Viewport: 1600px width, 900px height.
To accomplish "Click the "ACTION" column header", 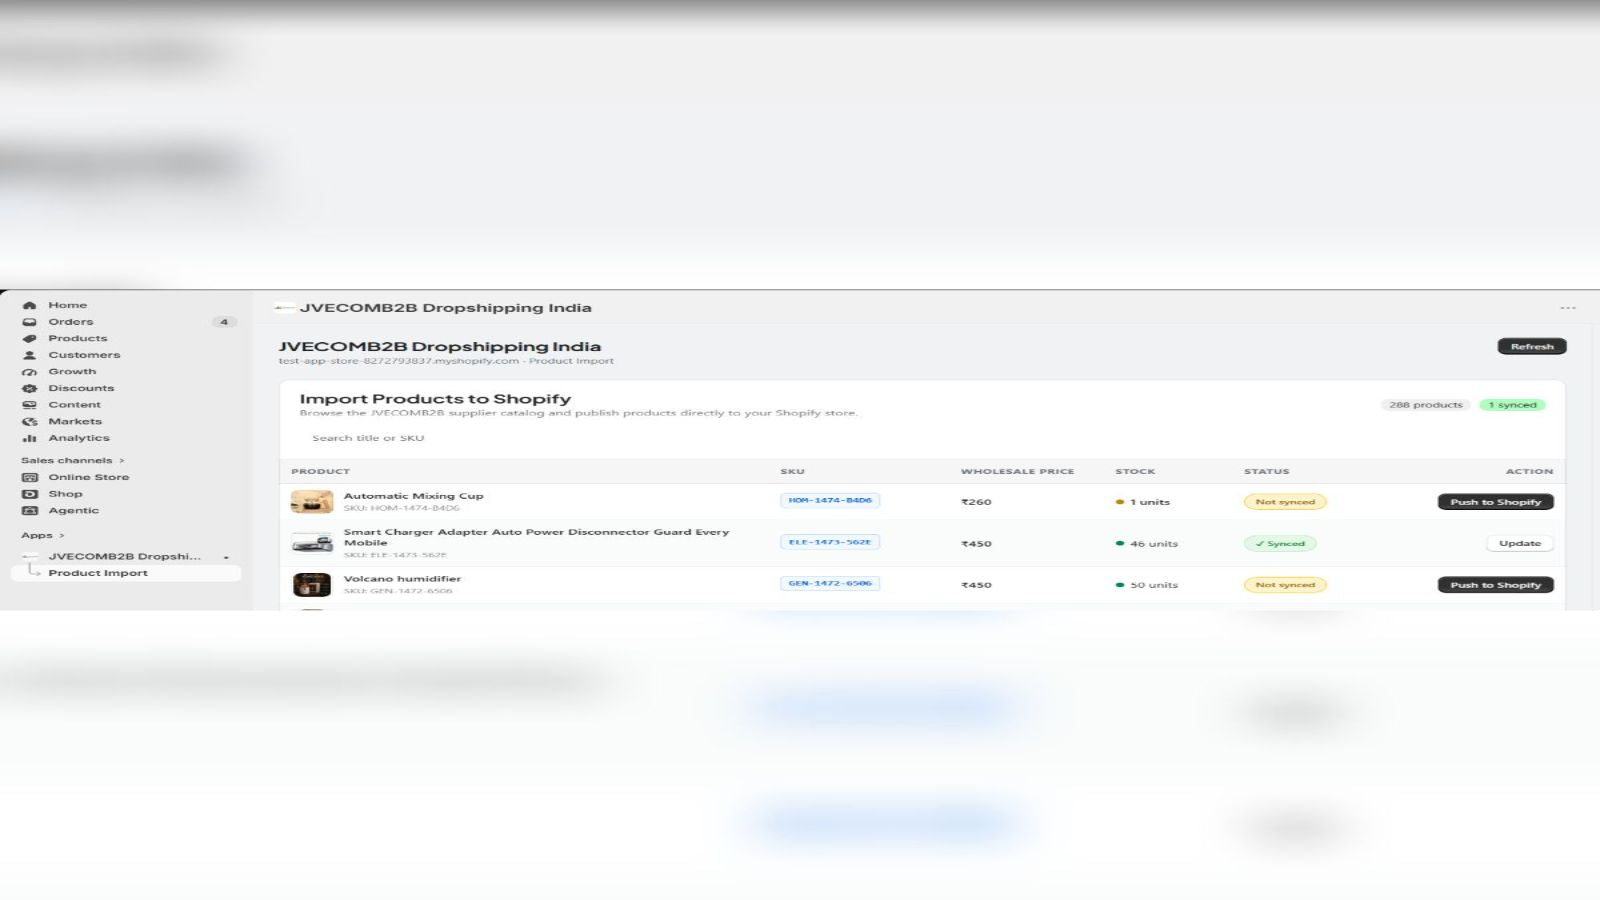I will coord(1529,471).
